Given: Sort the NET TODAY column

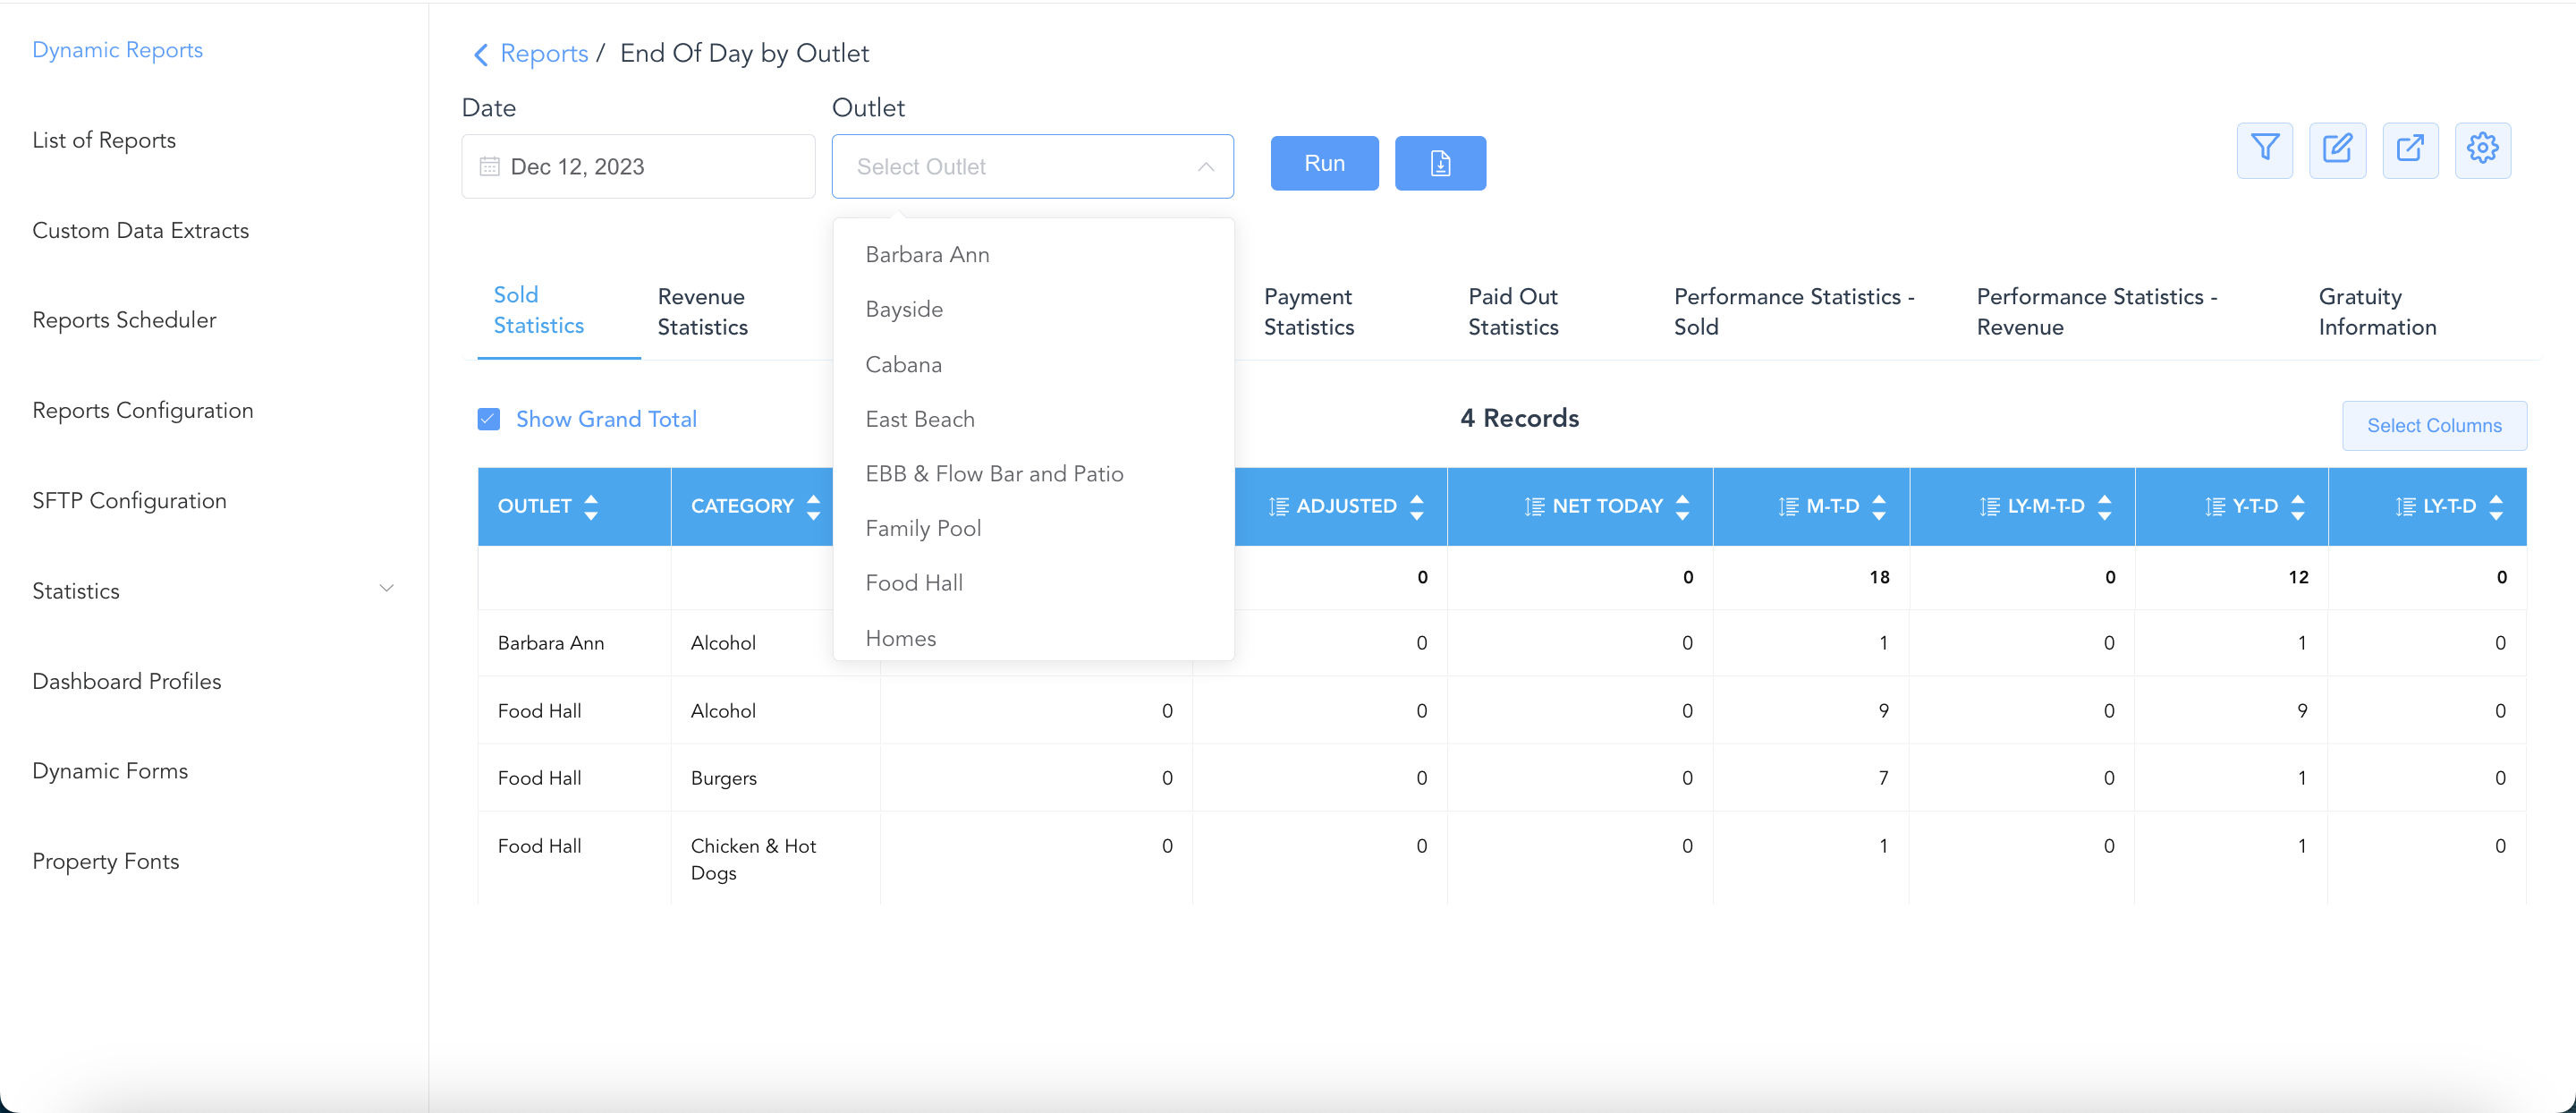Looking at the screenshot, I should point(1682,507).
